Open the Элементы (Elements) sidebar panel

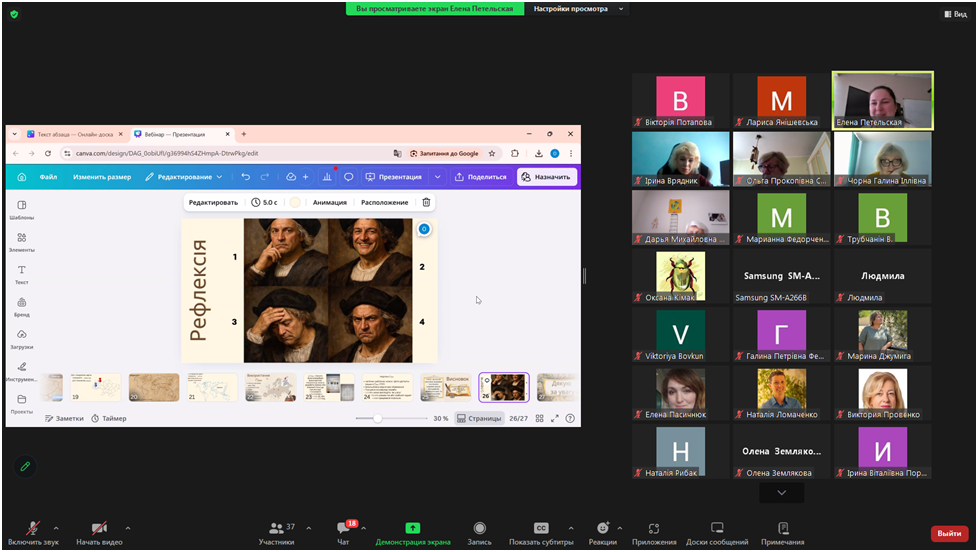[x=21, y=241]
